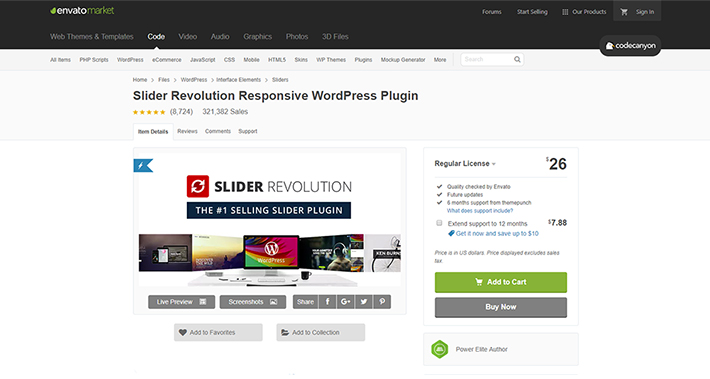Expand the Regular License dropdown
Screen dimensions: 710x379
(465, 163)
